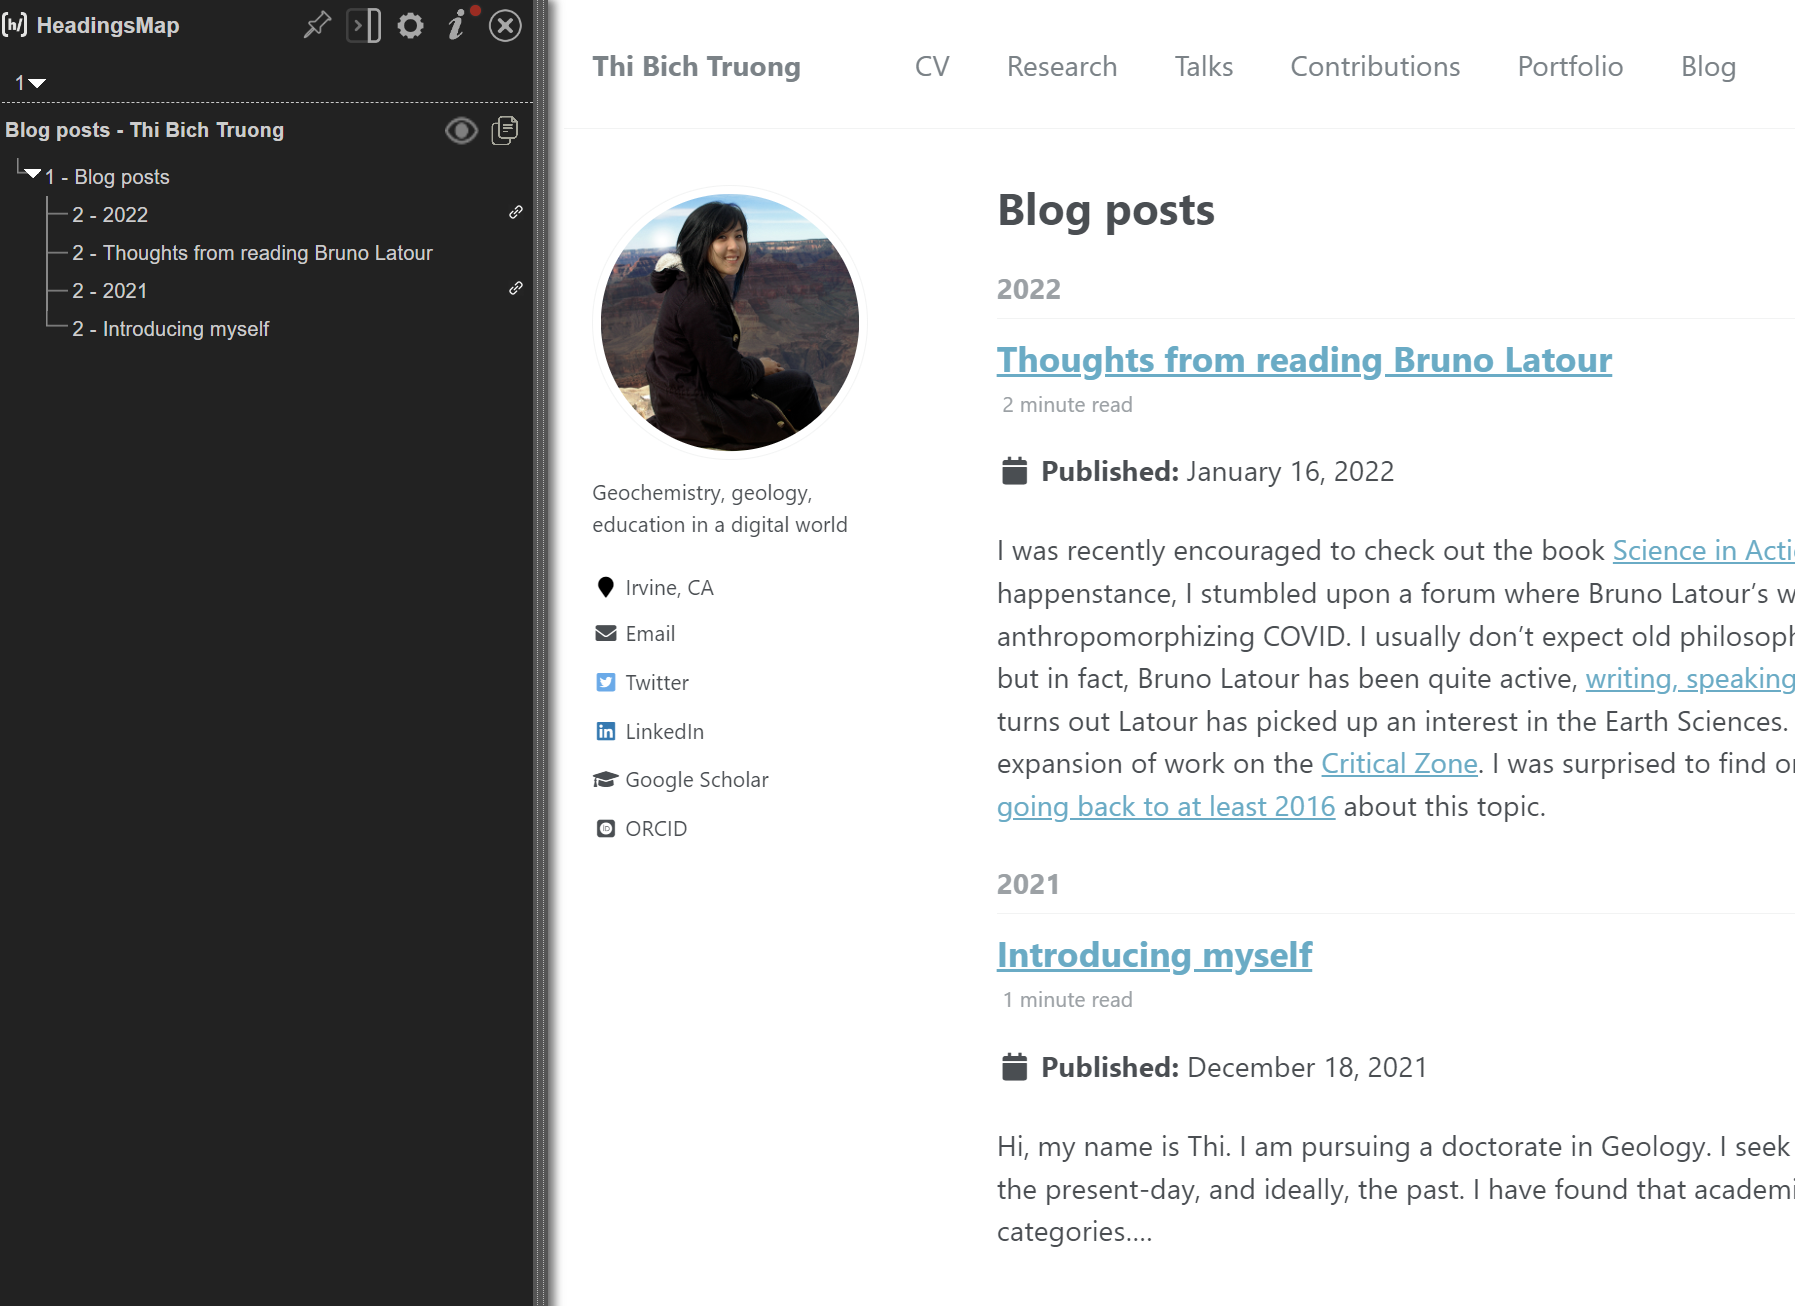This screenshot has width=1795, height=1306.
Task: Click the LinkedIn logo icon
Action: 605,731
